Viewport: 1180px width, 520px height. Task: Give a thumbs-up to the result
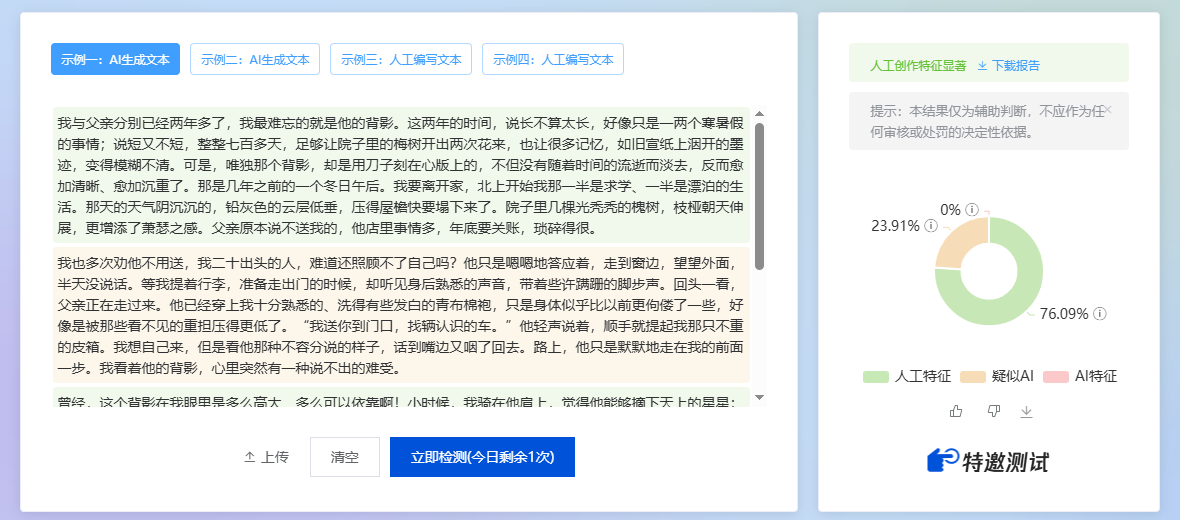pos(956,411)
